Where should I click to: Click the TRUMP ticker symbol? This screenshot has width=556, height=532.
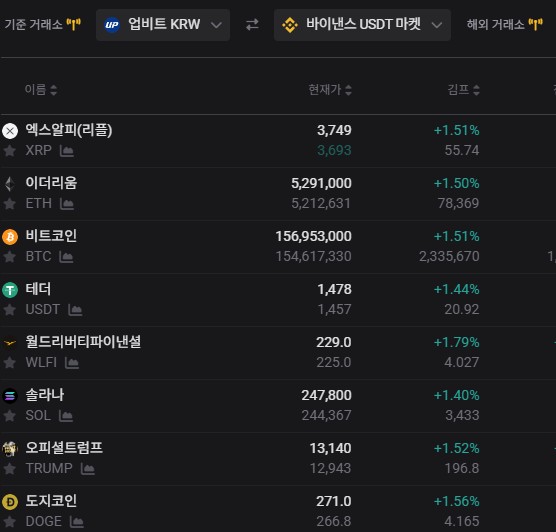tap(49, 469)
